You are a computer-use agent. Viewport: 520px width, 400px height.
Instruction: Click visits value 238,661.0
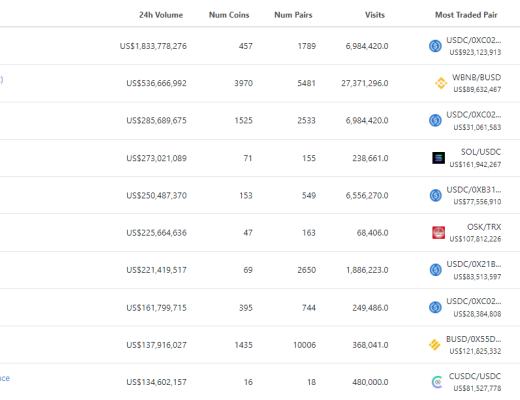[370, 158]
